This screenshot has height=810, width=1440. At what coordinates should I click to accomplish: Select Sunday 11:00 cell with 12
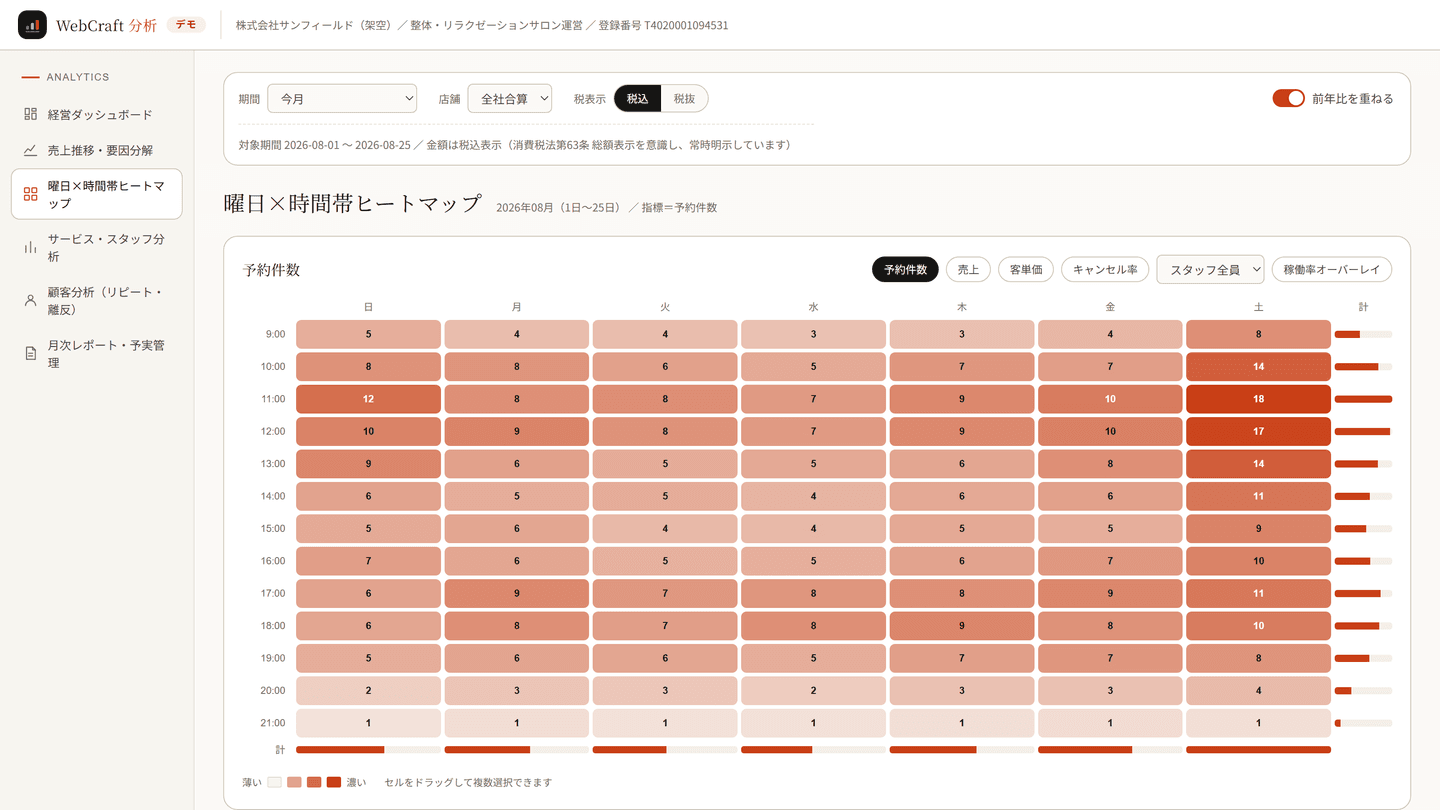click(368, 399)
